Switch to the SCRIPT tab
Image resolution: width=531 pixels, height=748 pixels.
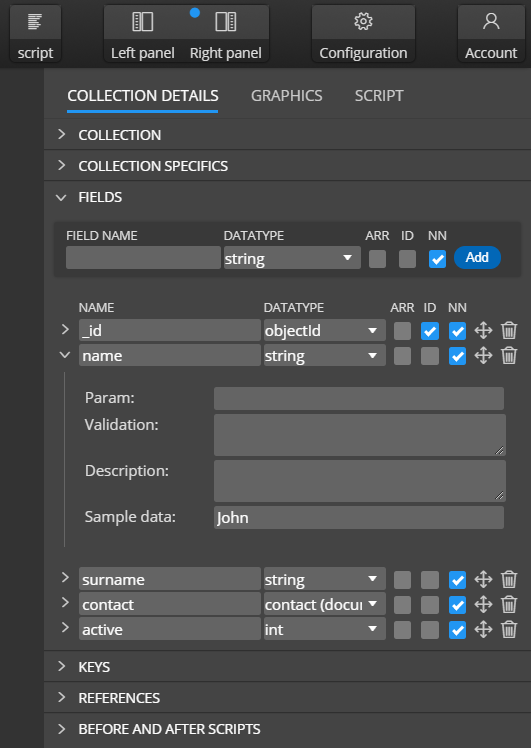379,96
